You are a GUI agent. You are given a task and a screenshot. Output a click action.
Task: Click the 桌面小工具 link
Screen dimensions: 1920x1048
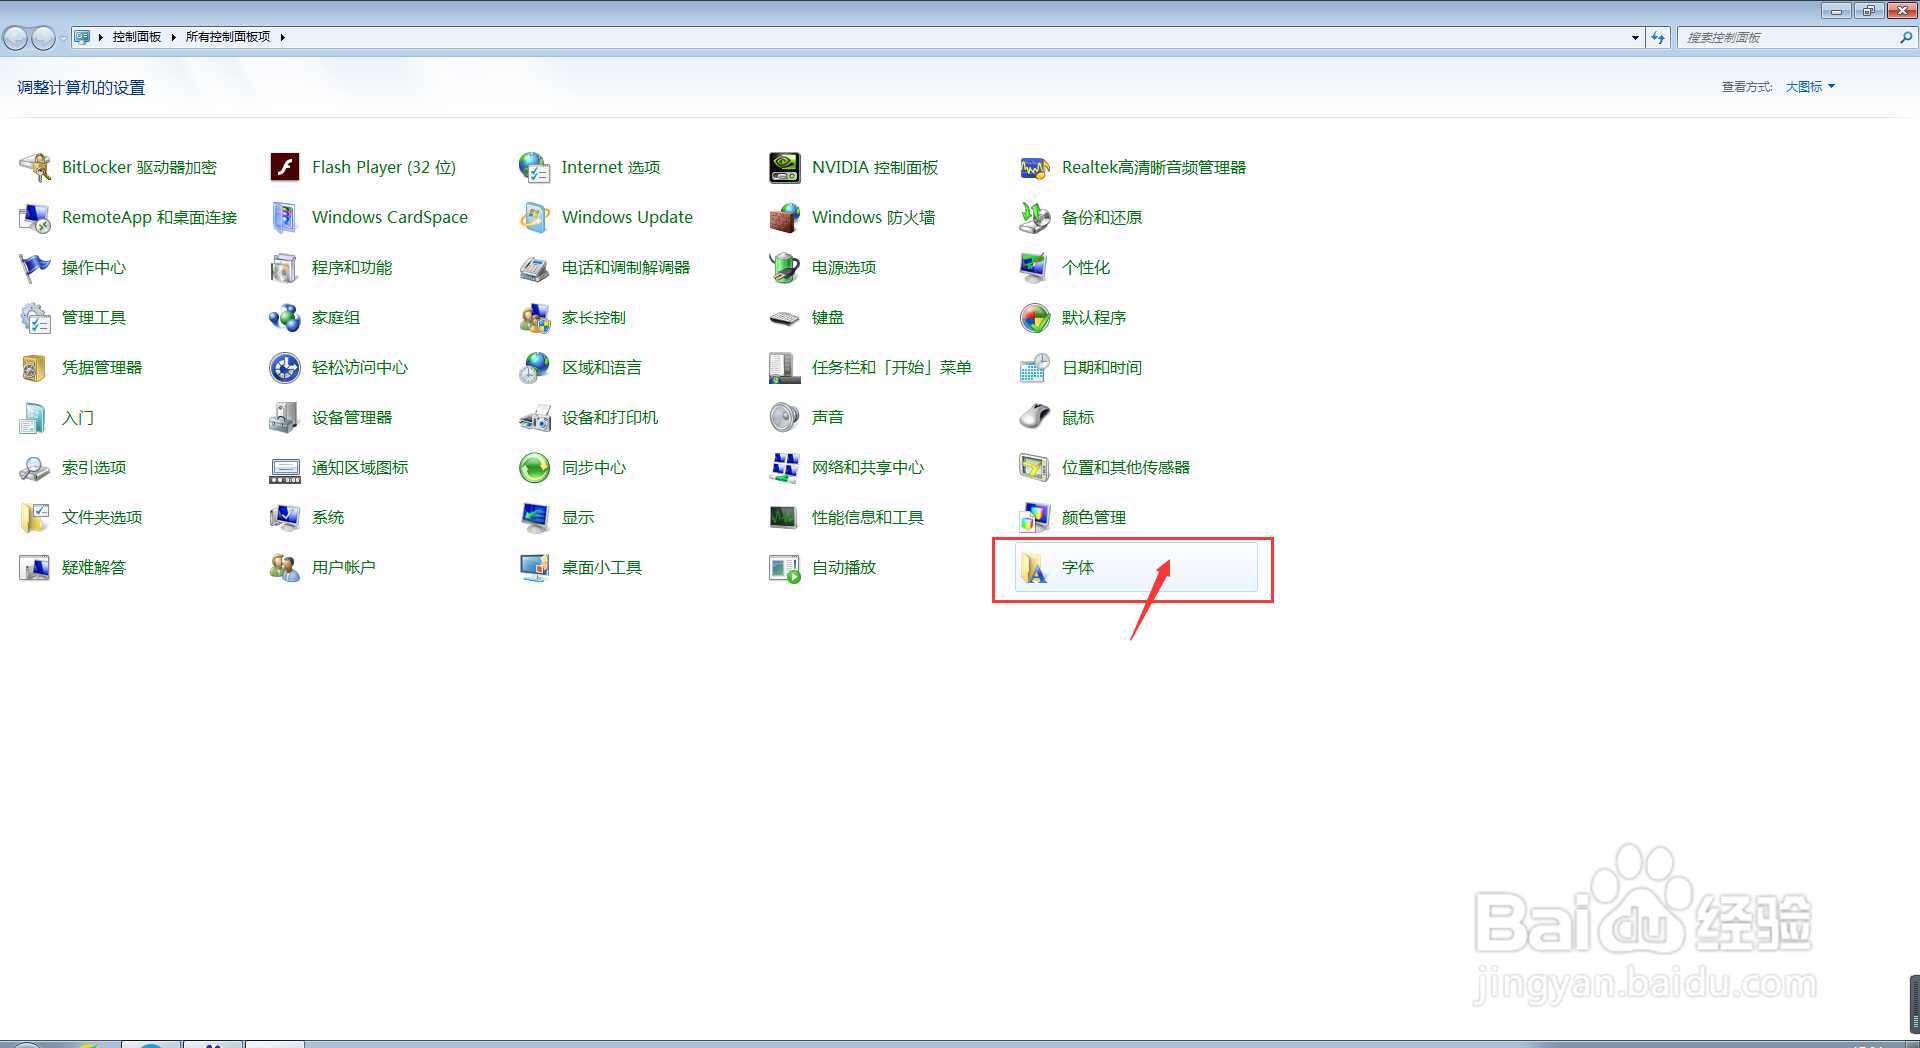[x=602, y=567]
